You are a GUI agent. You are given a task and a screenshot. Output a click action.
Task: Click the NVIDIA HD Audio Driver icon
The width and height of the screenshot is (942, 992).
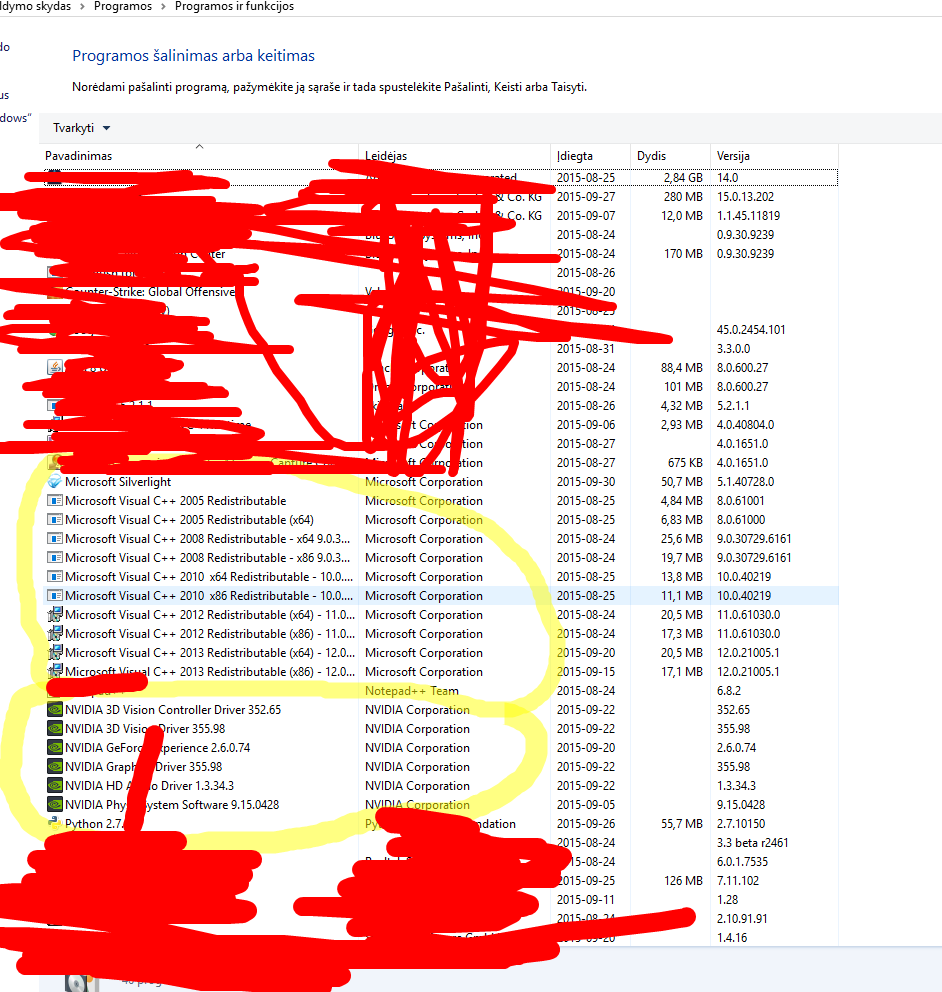pos(55,786)
